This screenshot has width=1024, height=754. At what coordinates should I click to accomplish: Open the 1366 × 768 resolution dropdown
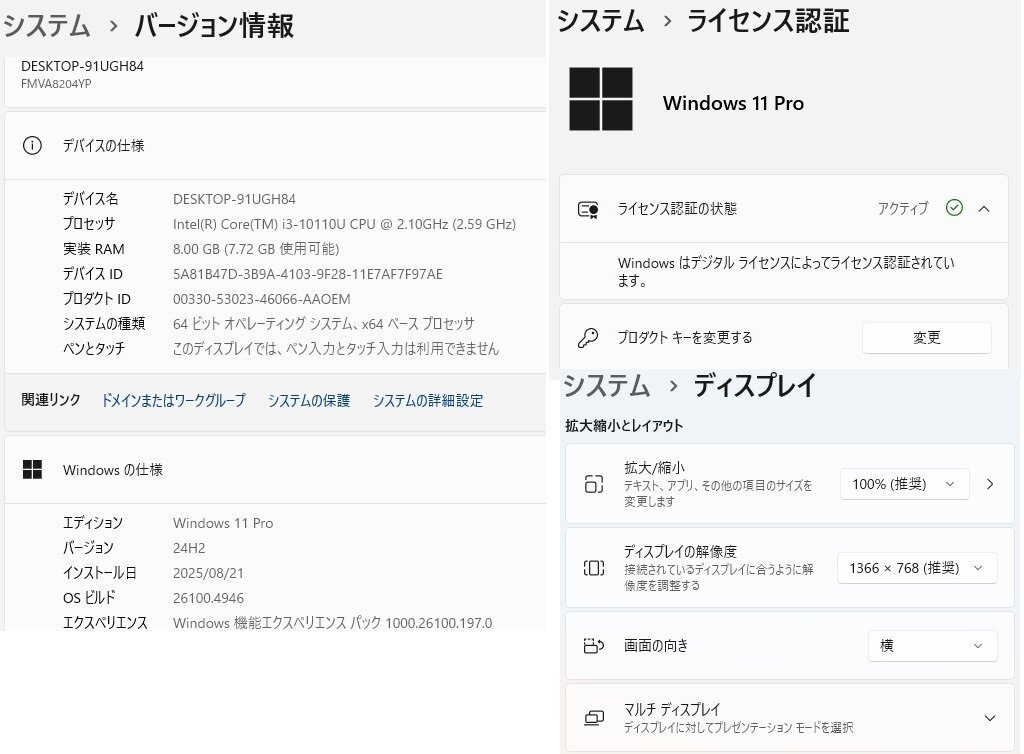(916, 568)
